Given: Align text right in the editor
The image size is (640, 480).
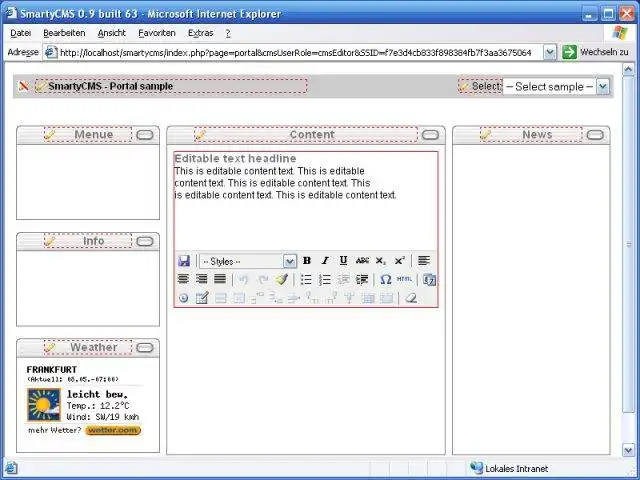Looking at the screenshot, I should (x=202, y=279).
